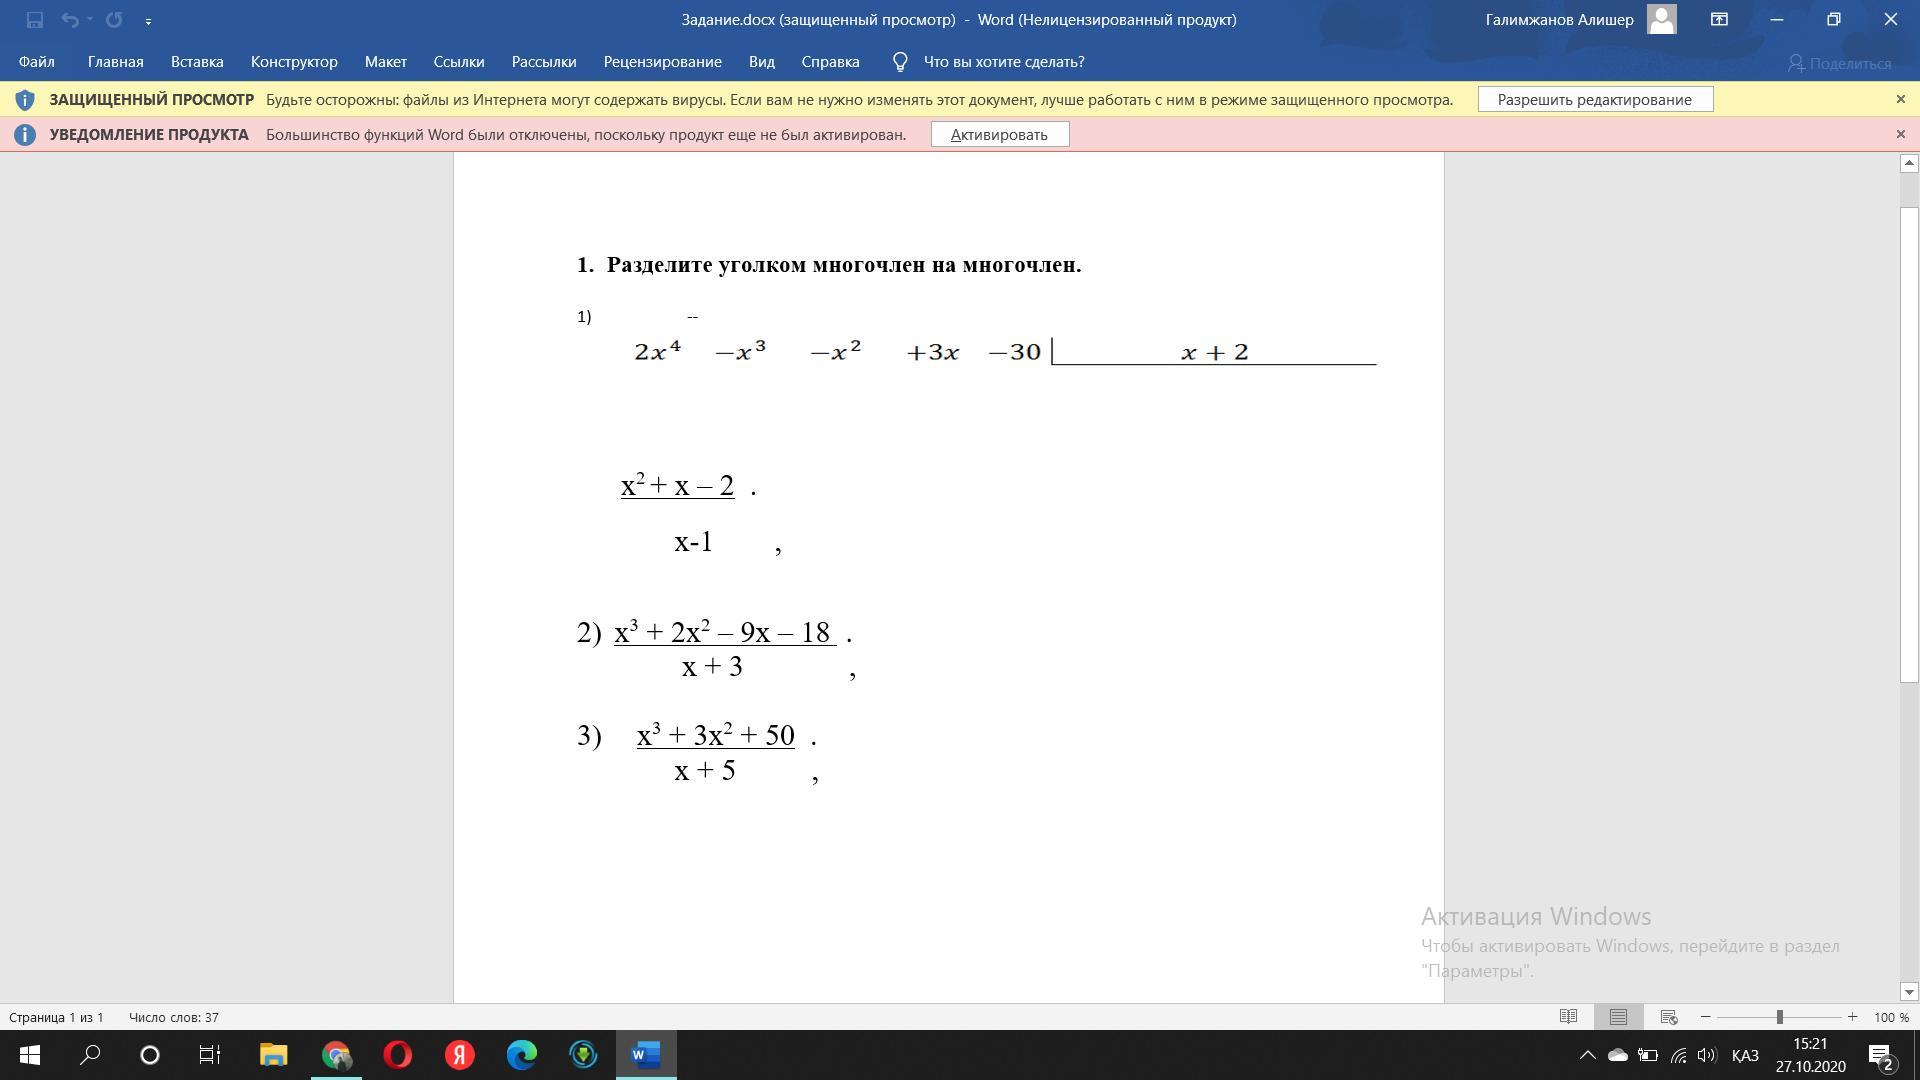Image resolution: width=1920 pixels, height=1080 pixels.
Task: Click 'Страница 1 из 1' in status bar
Action: 57,1017
